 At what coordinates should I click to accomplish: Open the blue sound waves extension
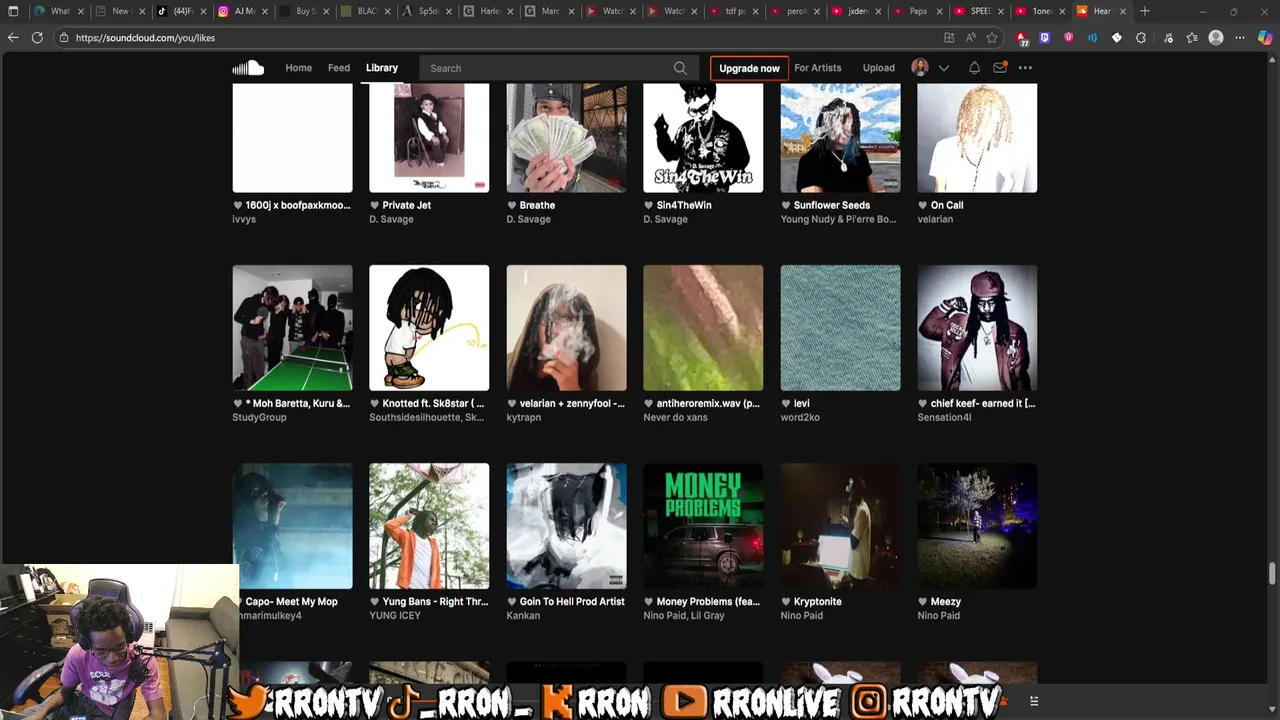(x=1093, y=37)
